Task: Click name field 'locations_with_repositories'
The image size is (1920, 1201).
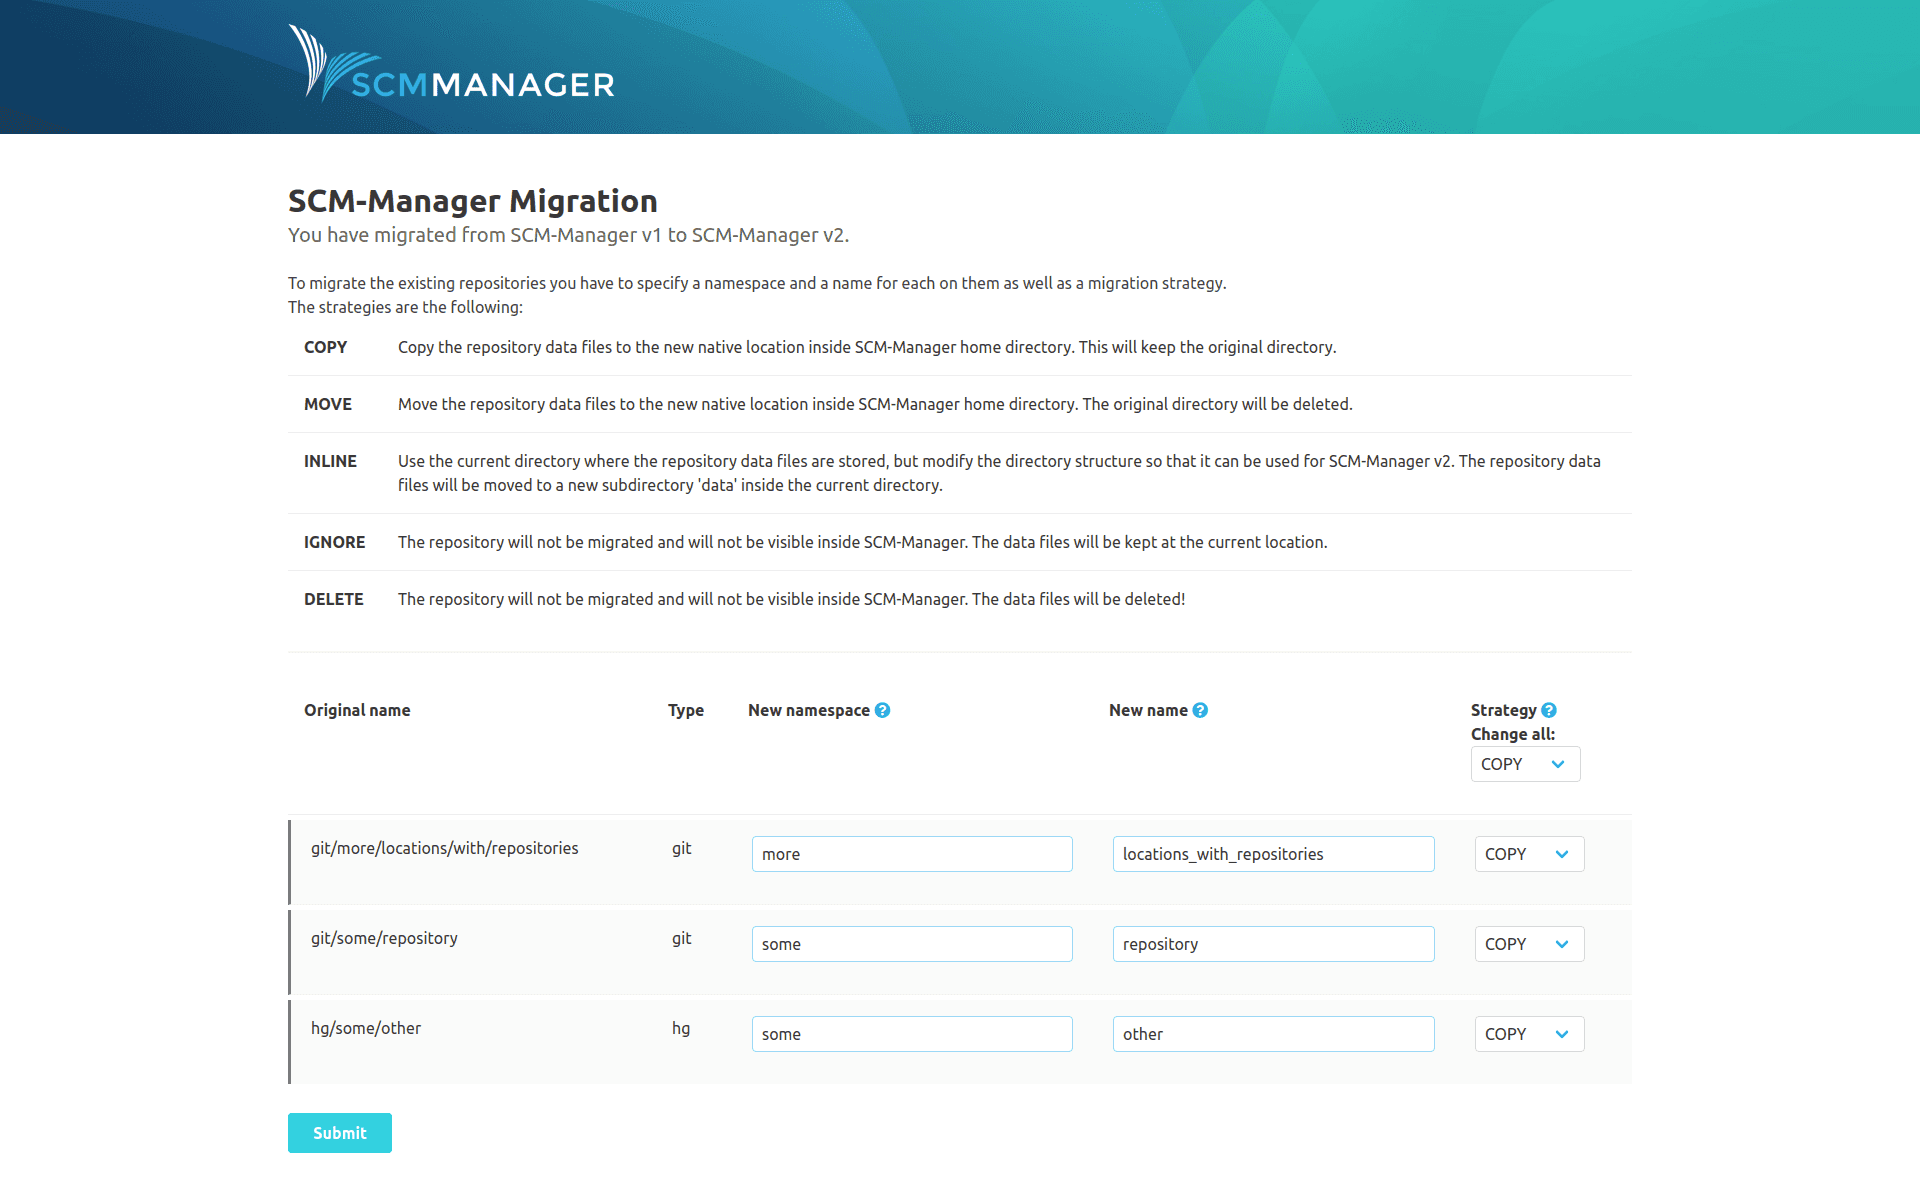Action: click(1273, 854)
